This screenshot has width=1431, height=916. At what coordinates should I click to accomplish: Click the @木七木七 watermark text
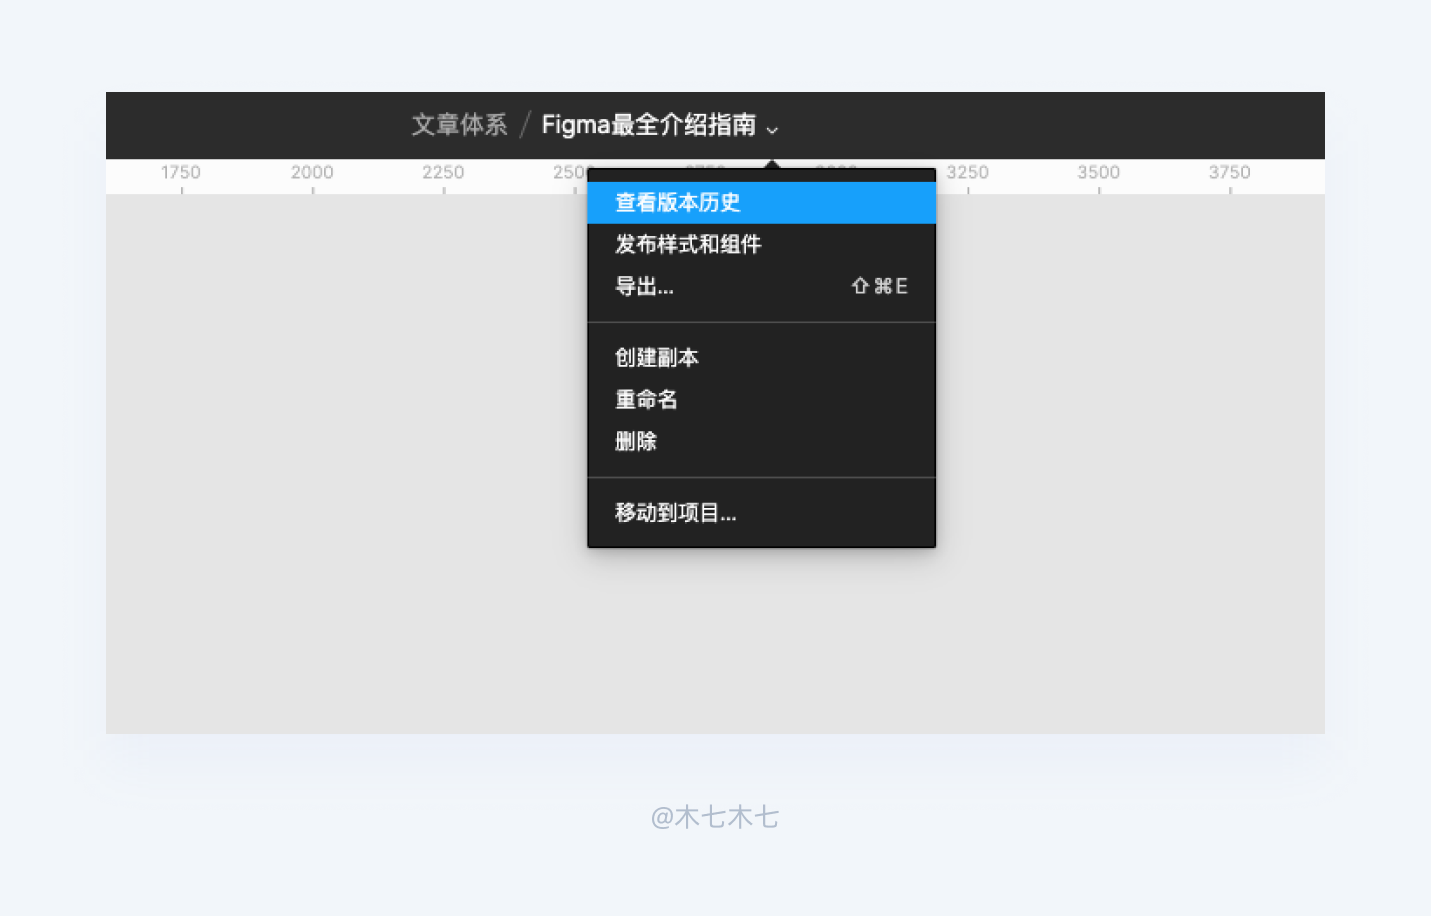point(713,817)
